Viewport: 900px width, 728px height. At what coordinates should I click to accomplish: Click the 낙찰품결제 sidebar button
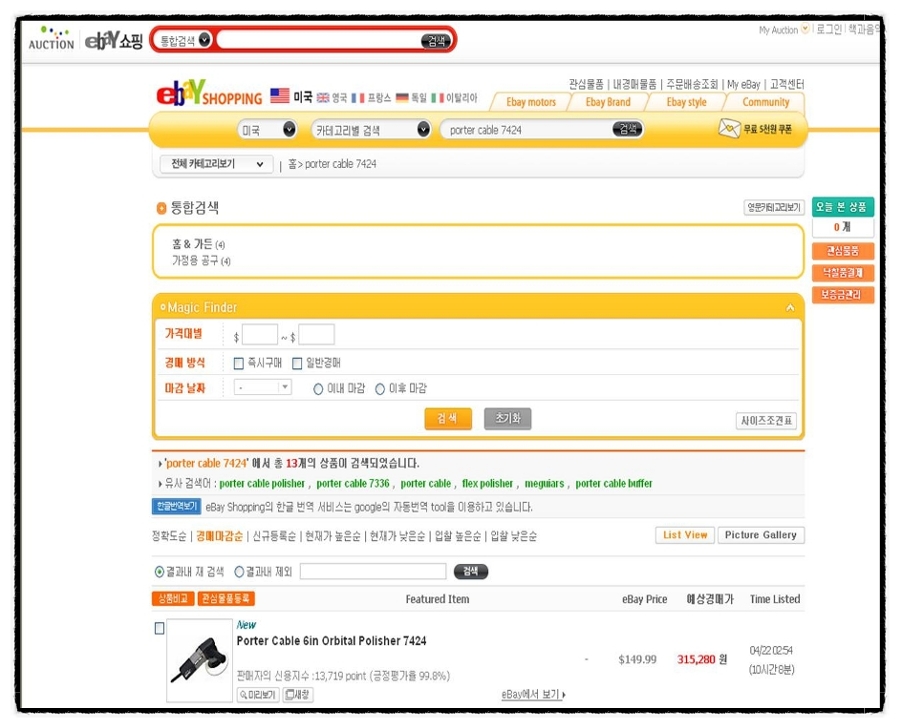coord(843,273)
